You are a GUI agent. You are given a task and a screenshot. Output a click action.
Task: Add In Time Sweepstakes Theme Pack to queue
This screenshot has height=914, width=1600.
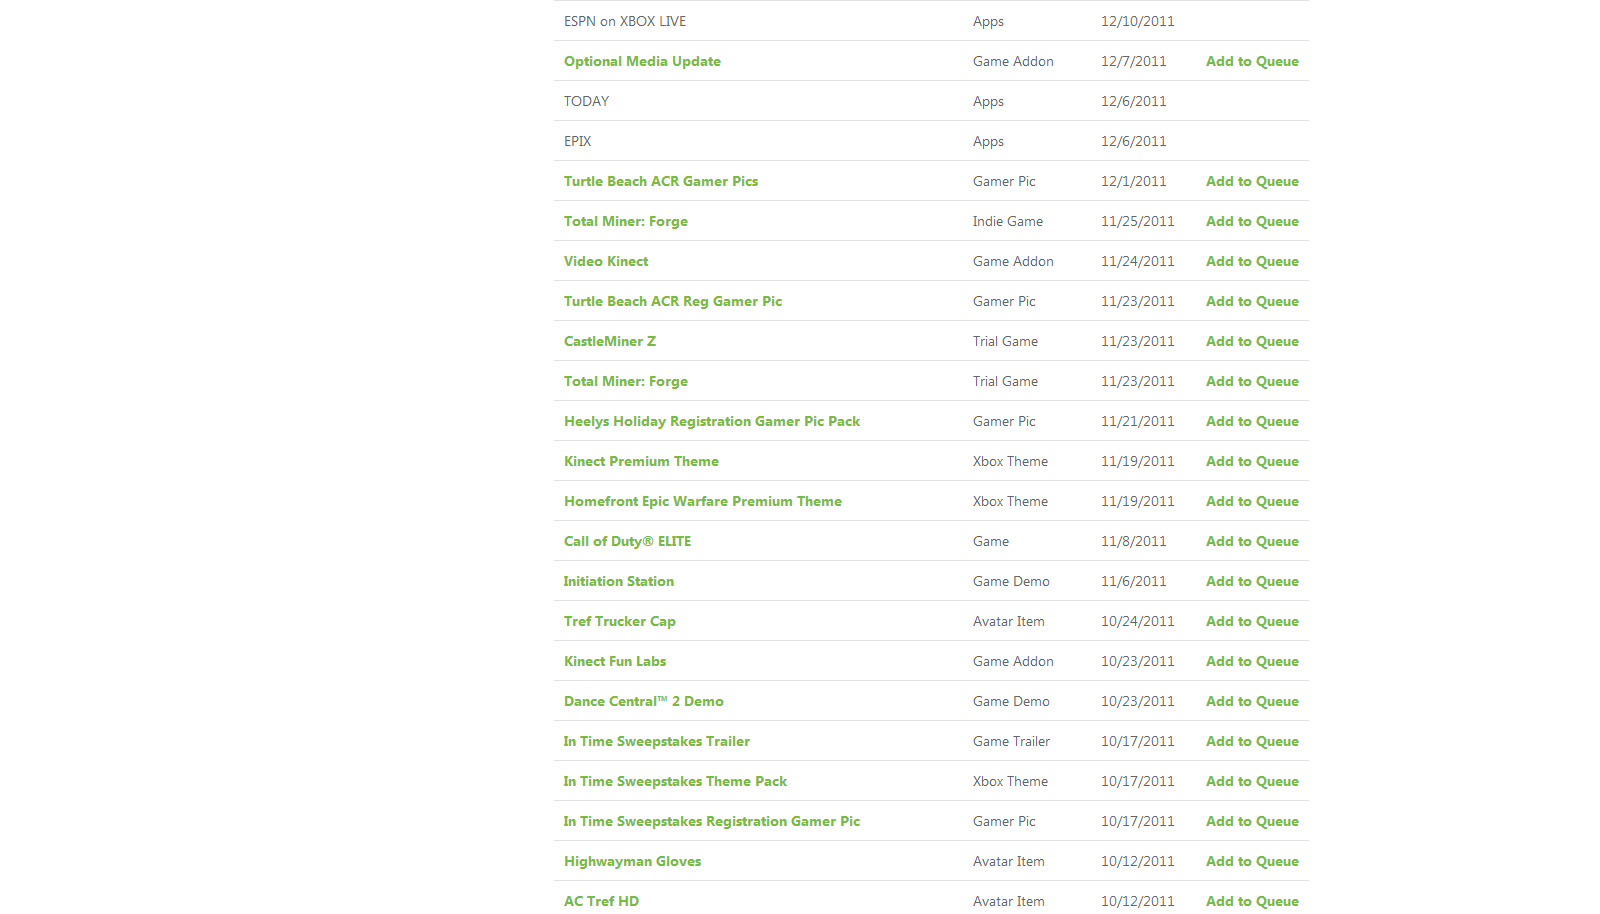pyautogui.click(x=1252, y=781)
